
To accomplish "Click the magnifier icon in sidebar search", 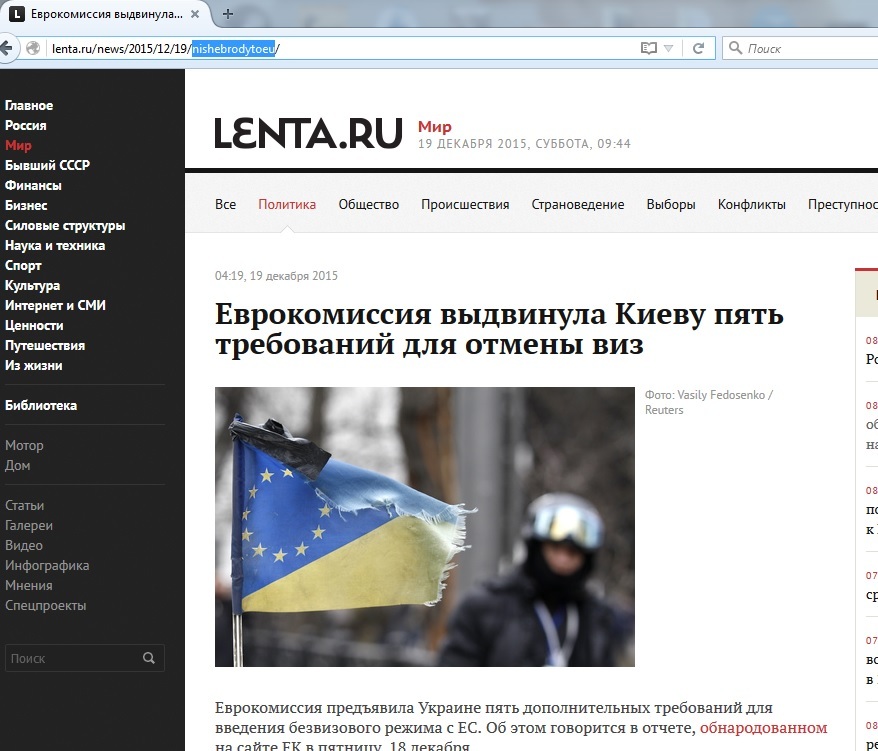I will (149, 658).
